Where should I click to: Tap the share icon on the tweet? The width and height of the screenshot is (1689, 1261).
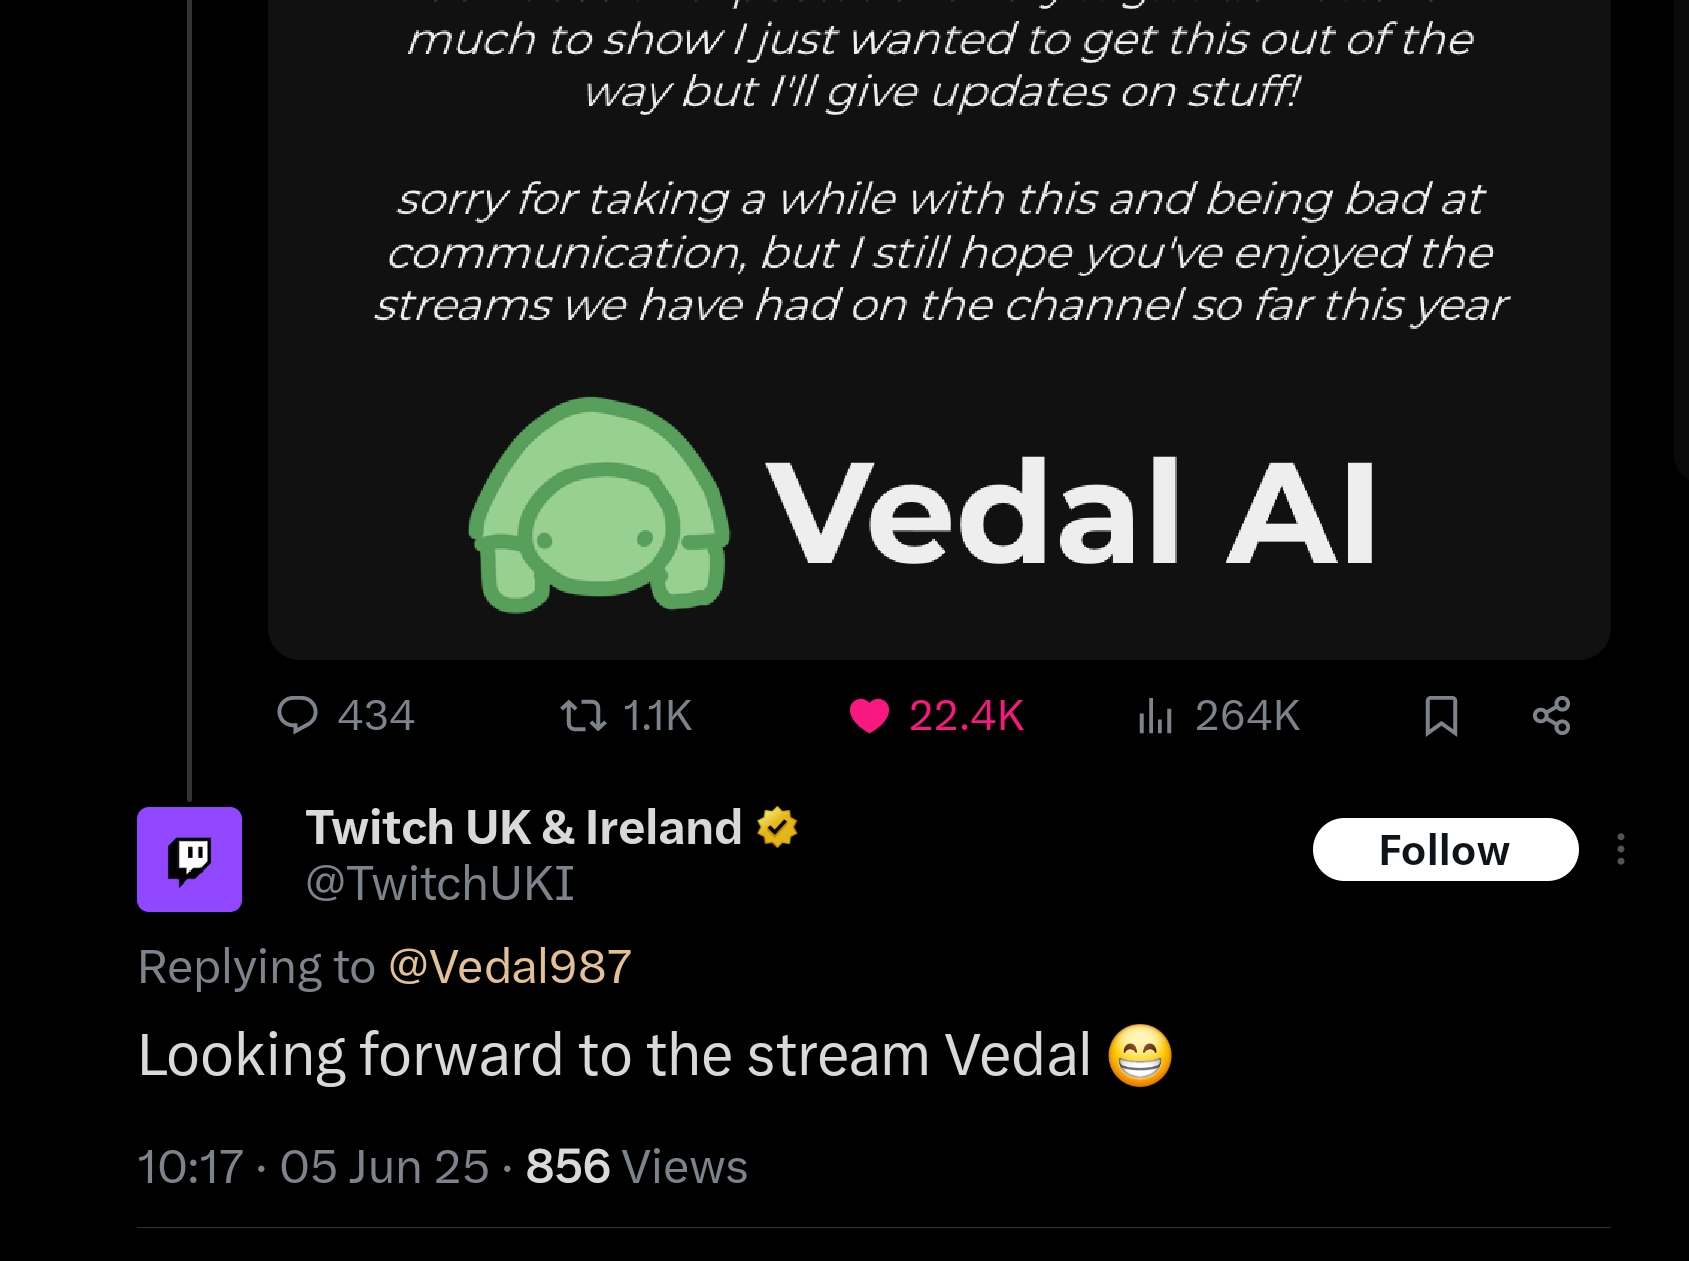[x=1551, y=716]
